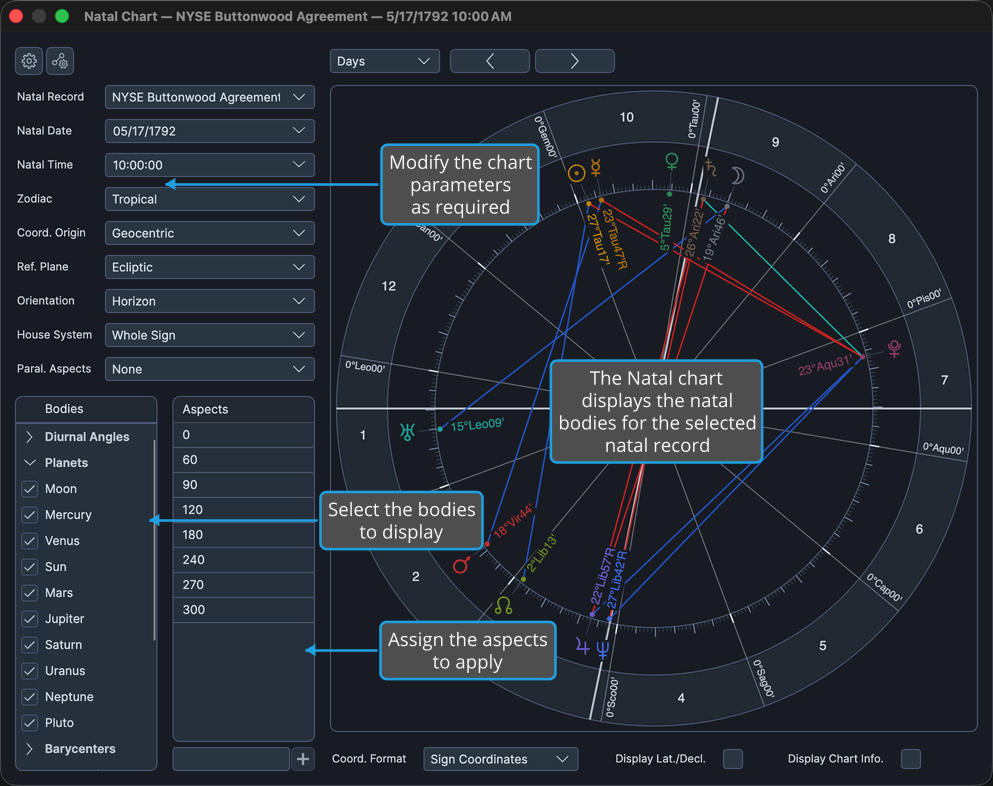Select the Sun glyph on chart

click(x=576, y=173)
